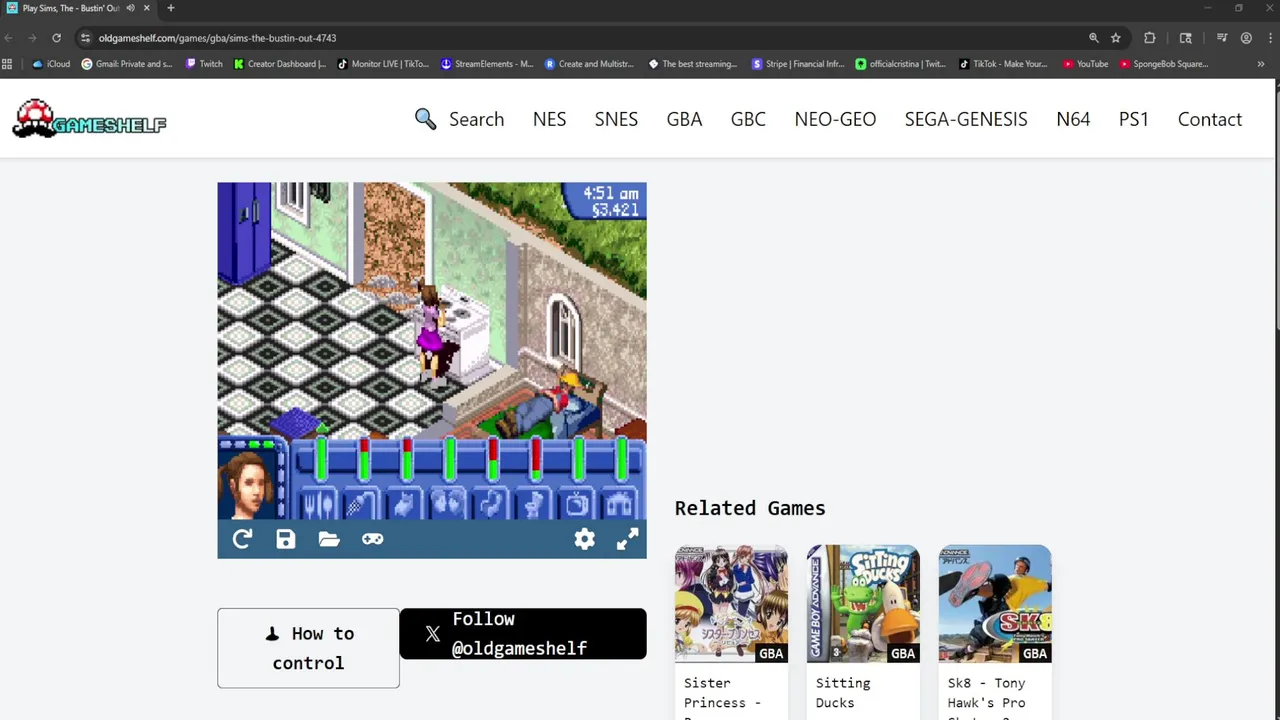This screenshot has height=720, width=1280.
Task: Open the SNES games section
Action: coord(616,119)
